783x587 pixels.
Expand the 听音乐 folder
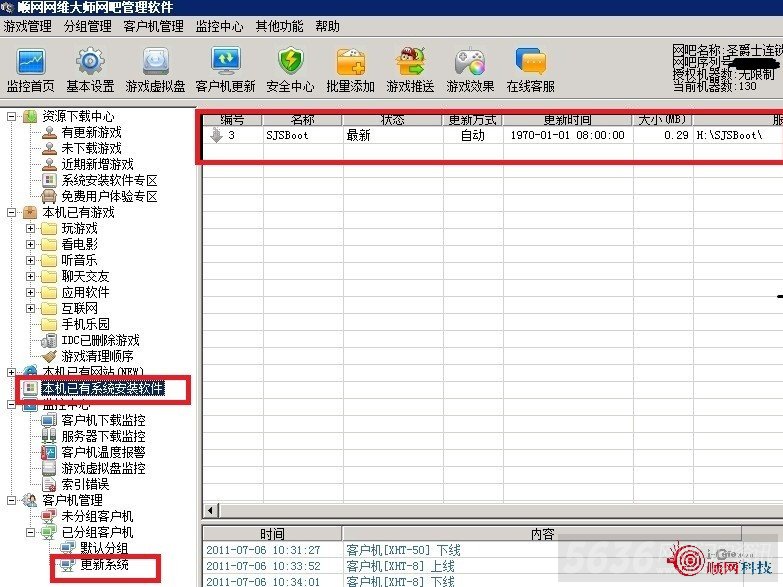pos(30,260)
